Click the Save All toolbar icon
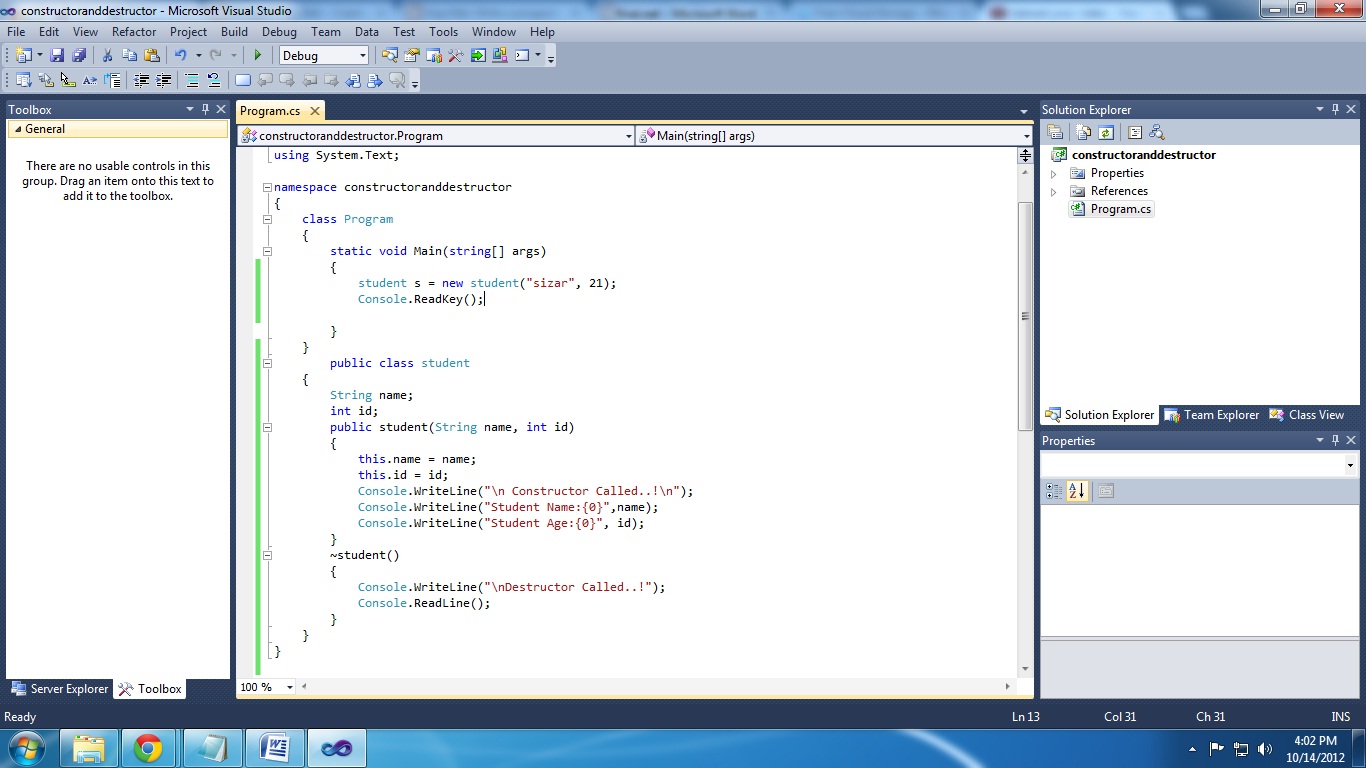The image size is (1366, 768). [79, 55]
